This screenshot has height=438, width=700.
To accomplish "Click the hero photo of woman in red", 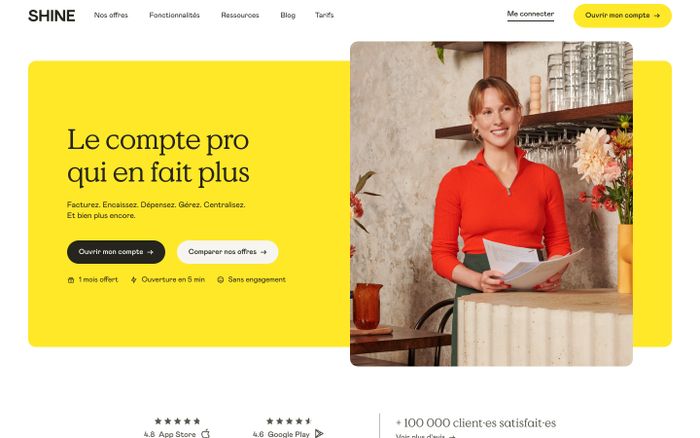I will click(x=491, y=204).
